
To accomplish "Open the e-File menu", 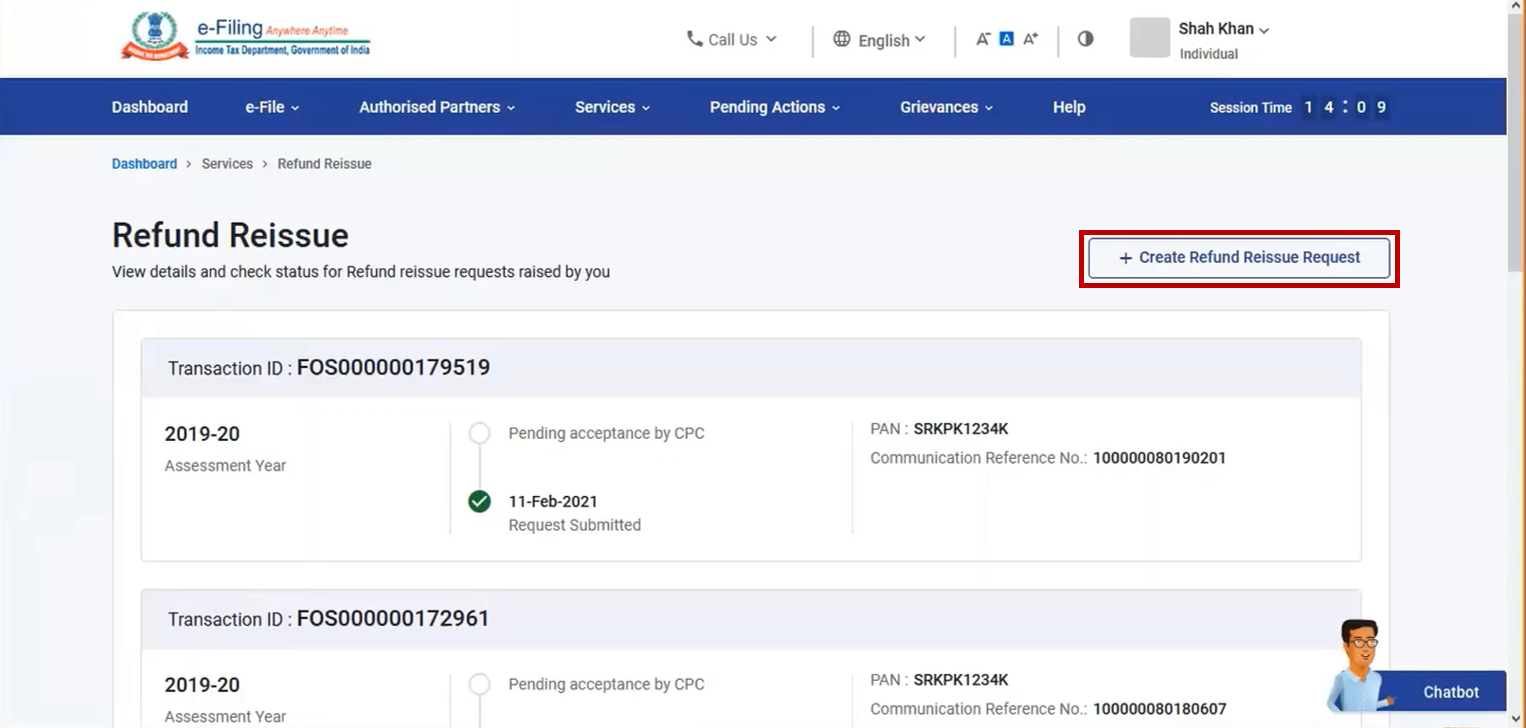I will coord(270,106).
